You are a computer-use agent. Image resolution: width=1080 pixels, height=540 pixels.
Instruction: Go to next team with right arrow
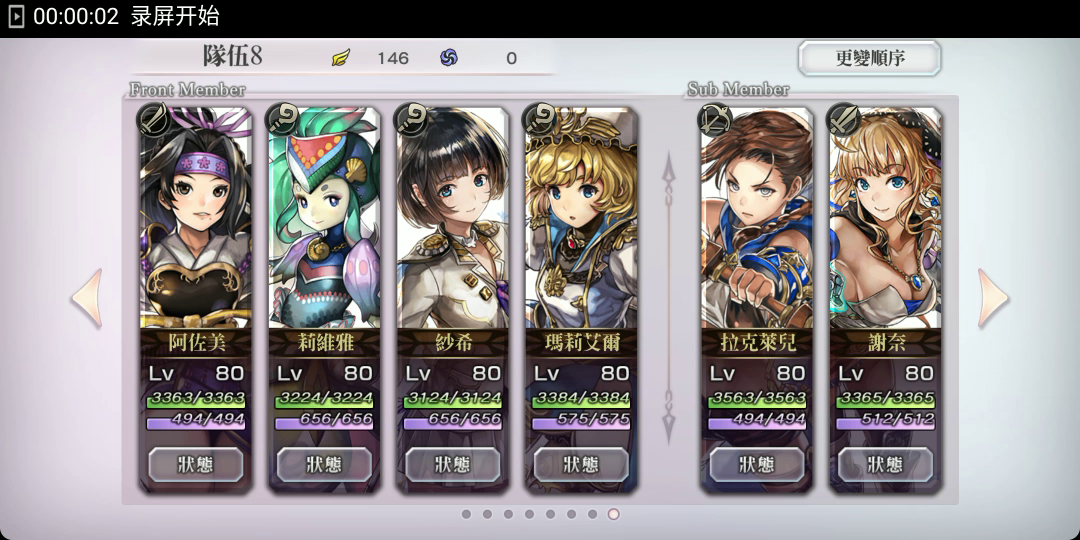point(993,298)
